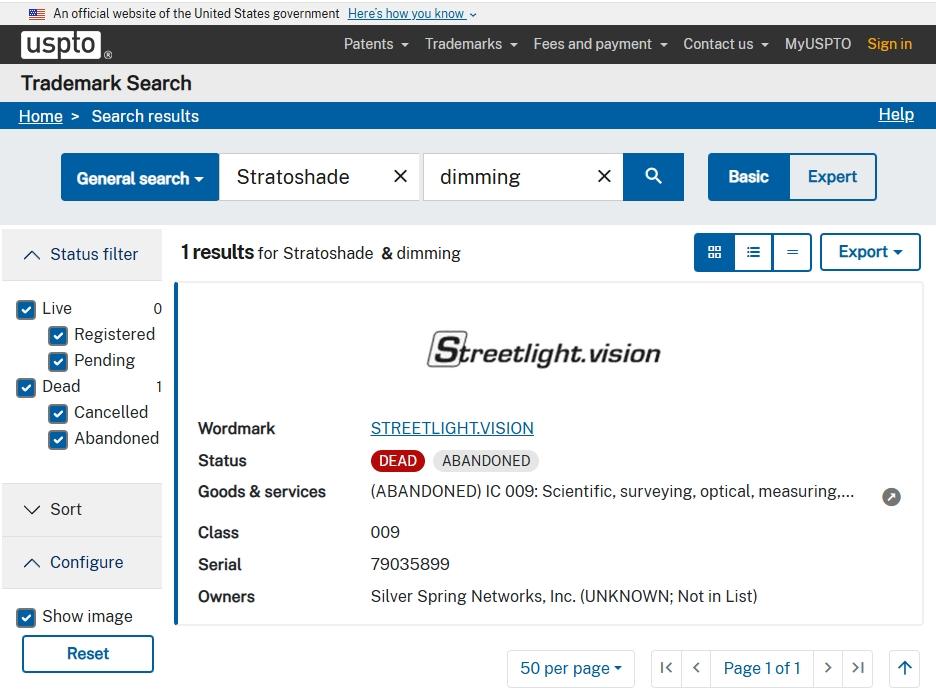This screenshot has width=936, height=694.
Task: Uncheck the Abandoned checkbox
Action: pos(58,439)
